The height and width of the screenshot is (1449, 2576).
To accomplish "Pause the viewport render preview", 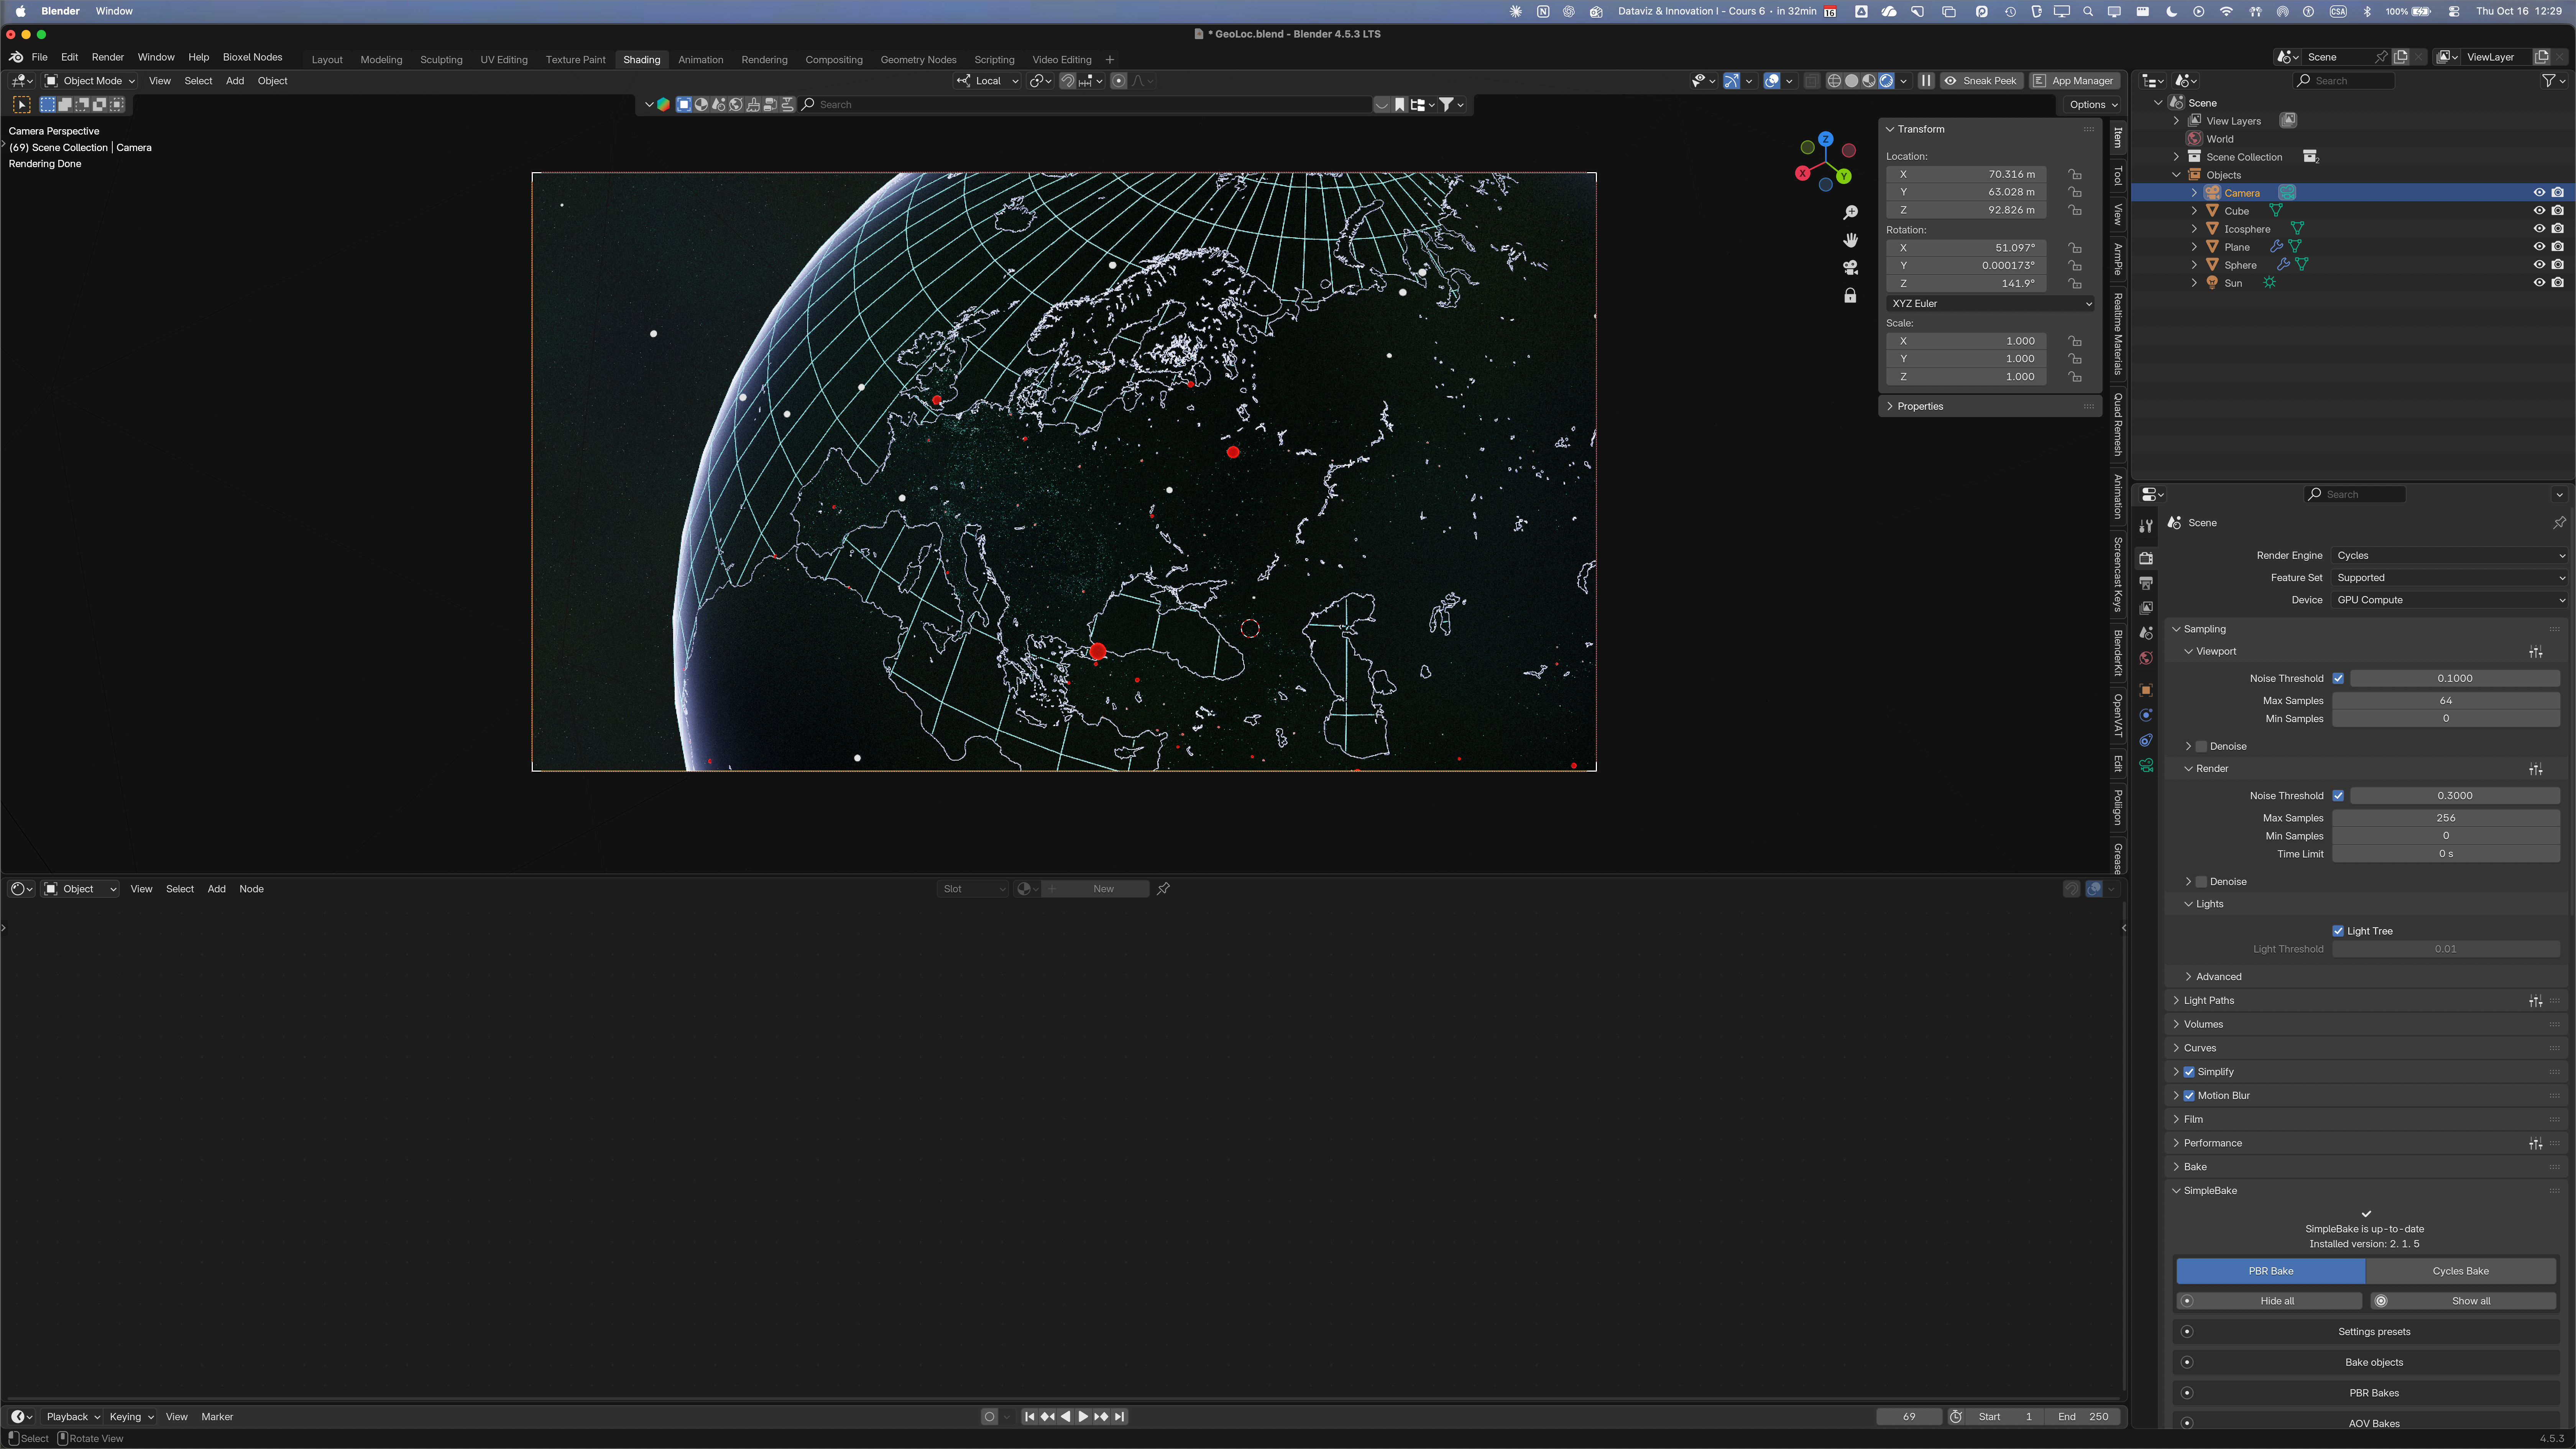I will [1926, 81].
